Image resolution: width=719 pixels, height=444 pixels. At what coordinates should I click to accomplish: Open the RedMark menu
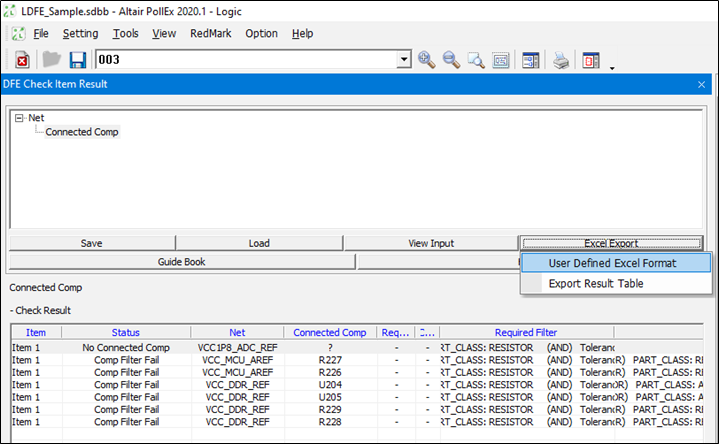210,33
